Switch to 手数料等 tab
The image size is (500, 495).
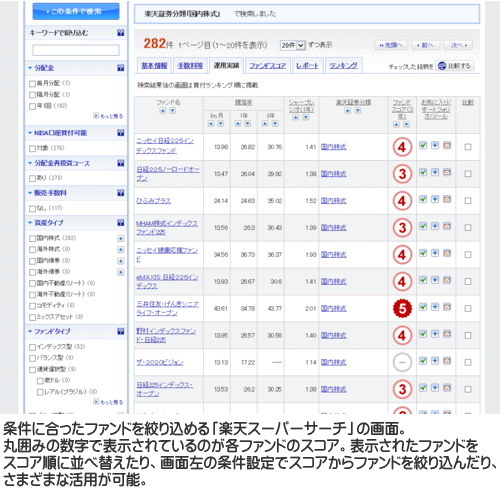(190, 65)
